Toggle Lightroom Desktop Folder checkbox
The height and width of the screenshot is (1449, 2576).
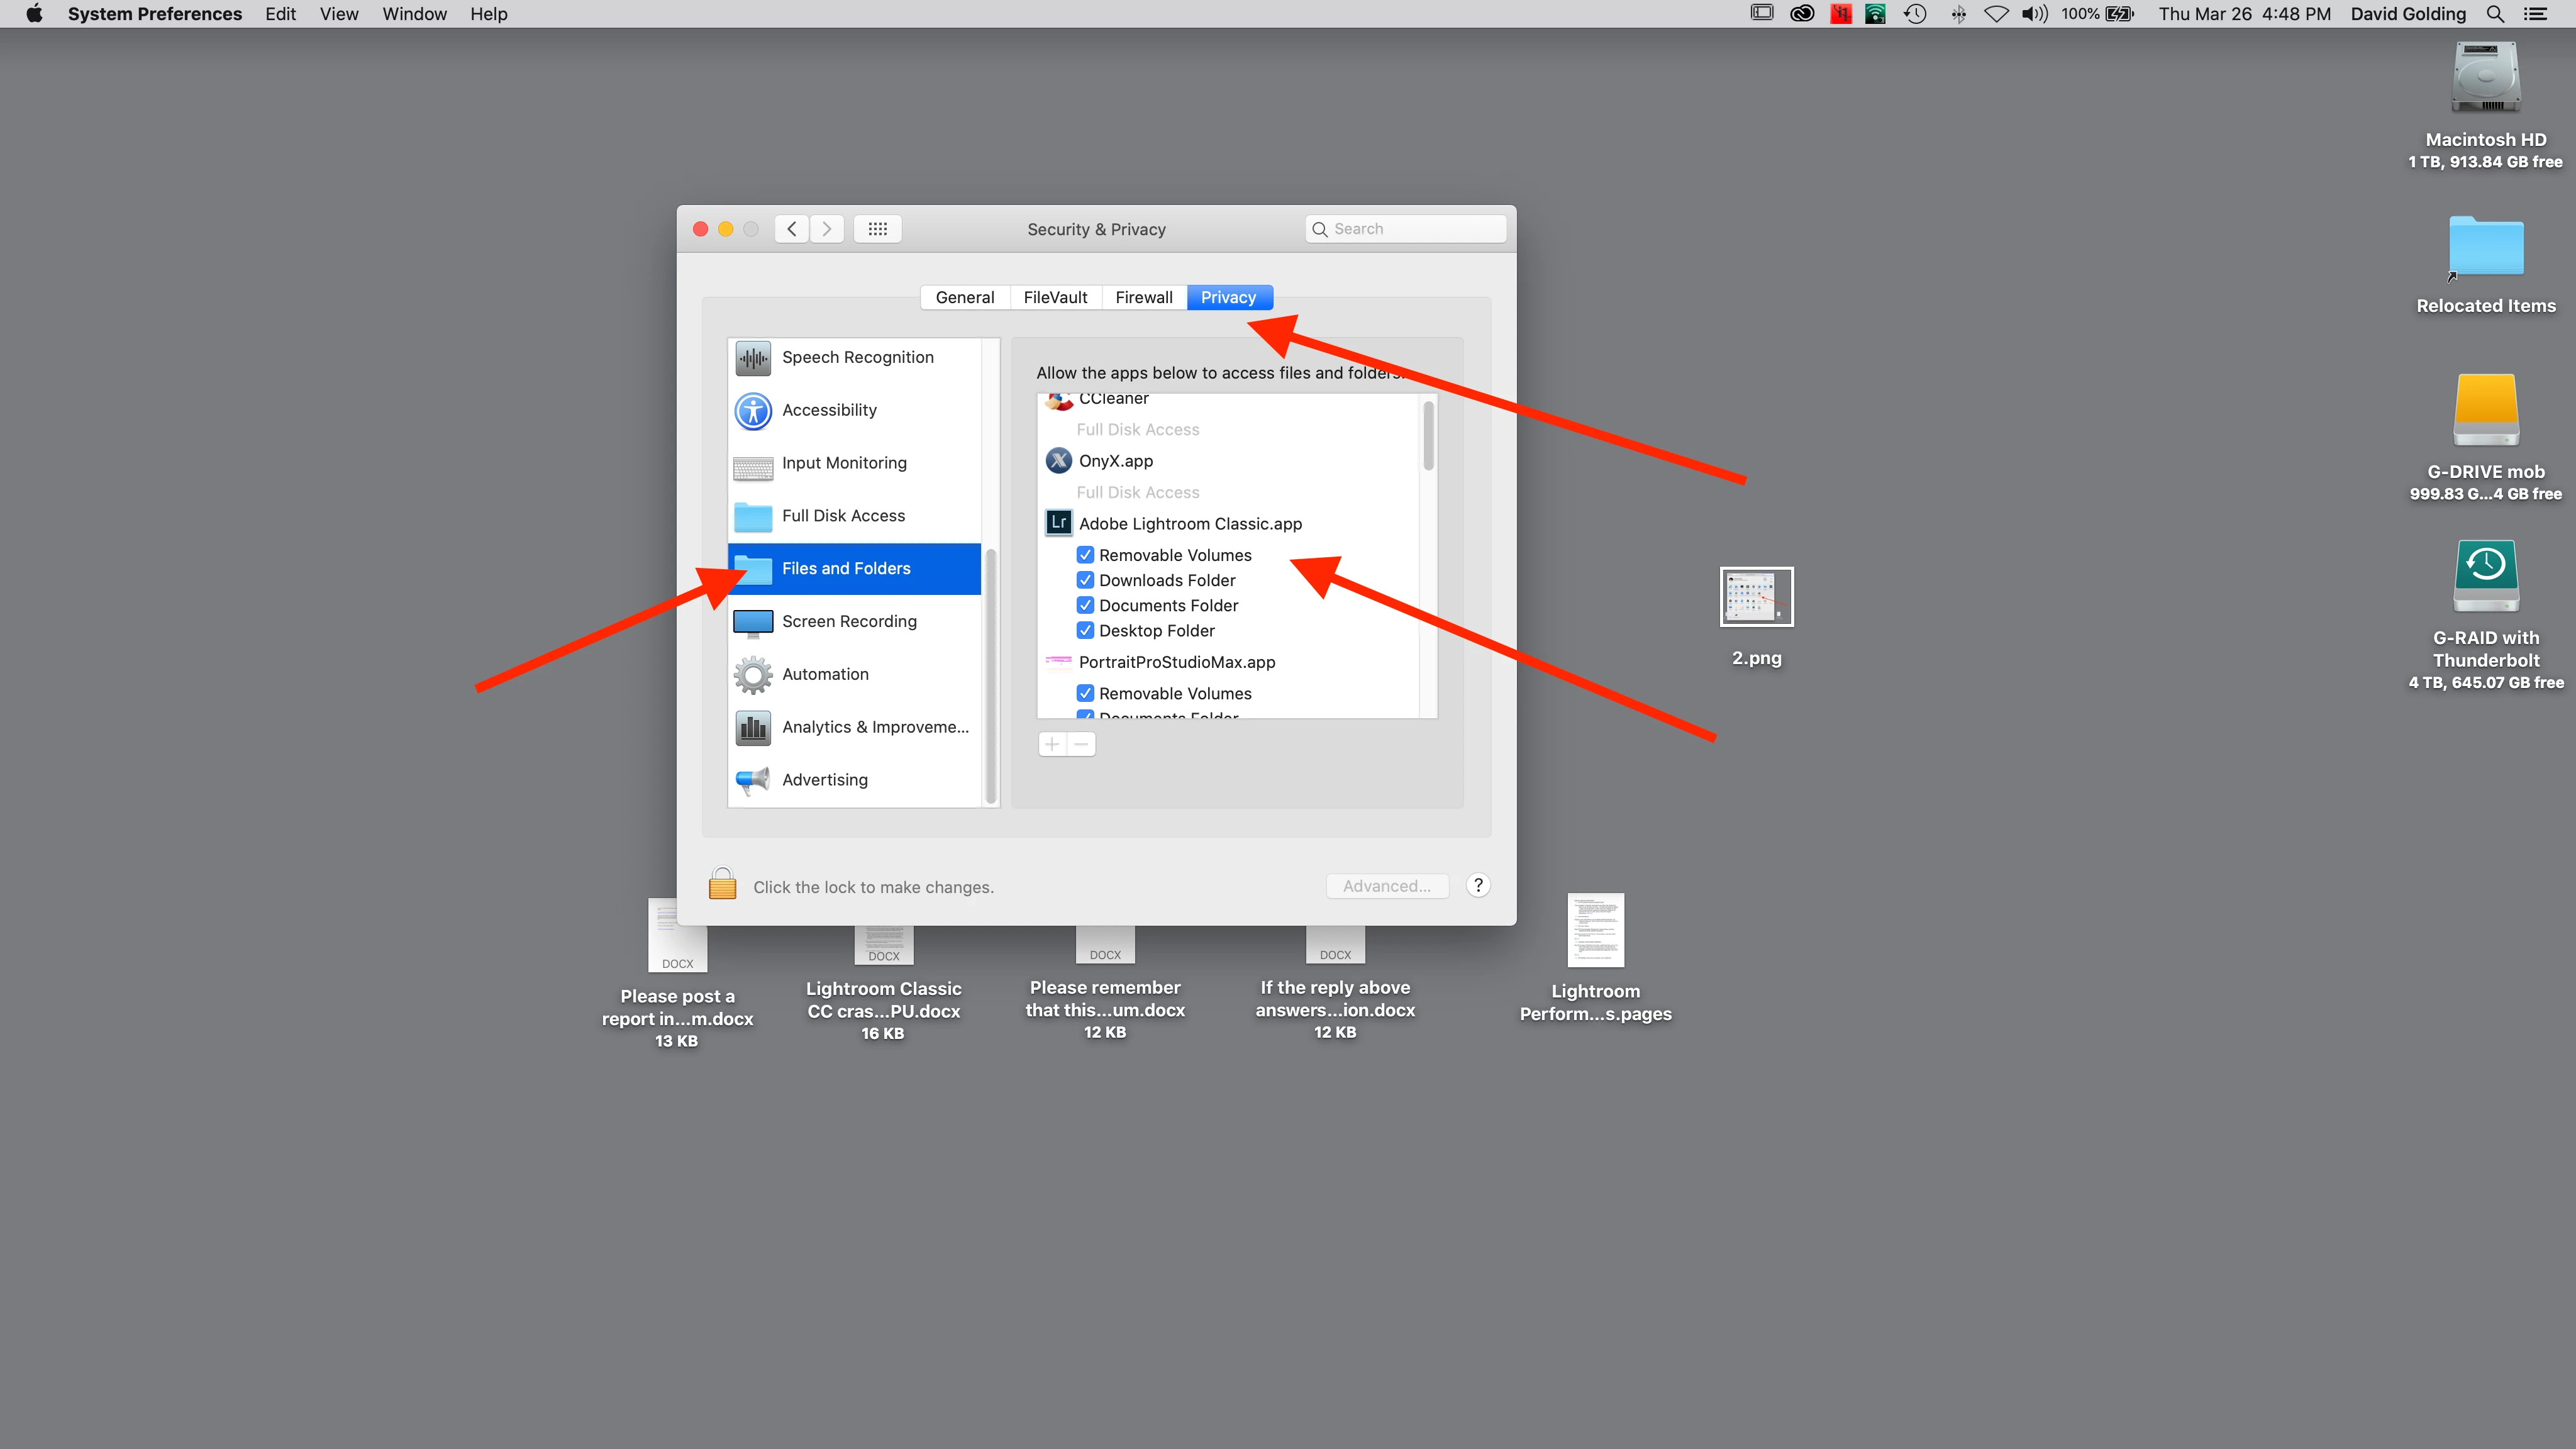point(1085,631)
